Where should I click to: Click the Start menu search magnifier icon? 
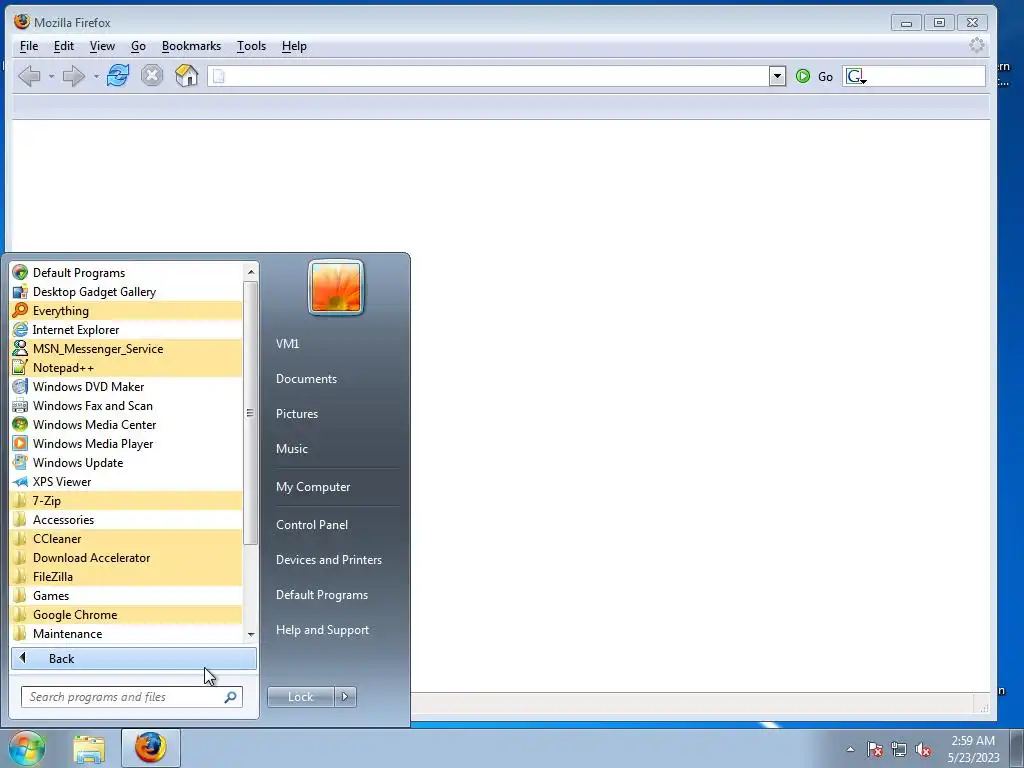pos(230,697)
